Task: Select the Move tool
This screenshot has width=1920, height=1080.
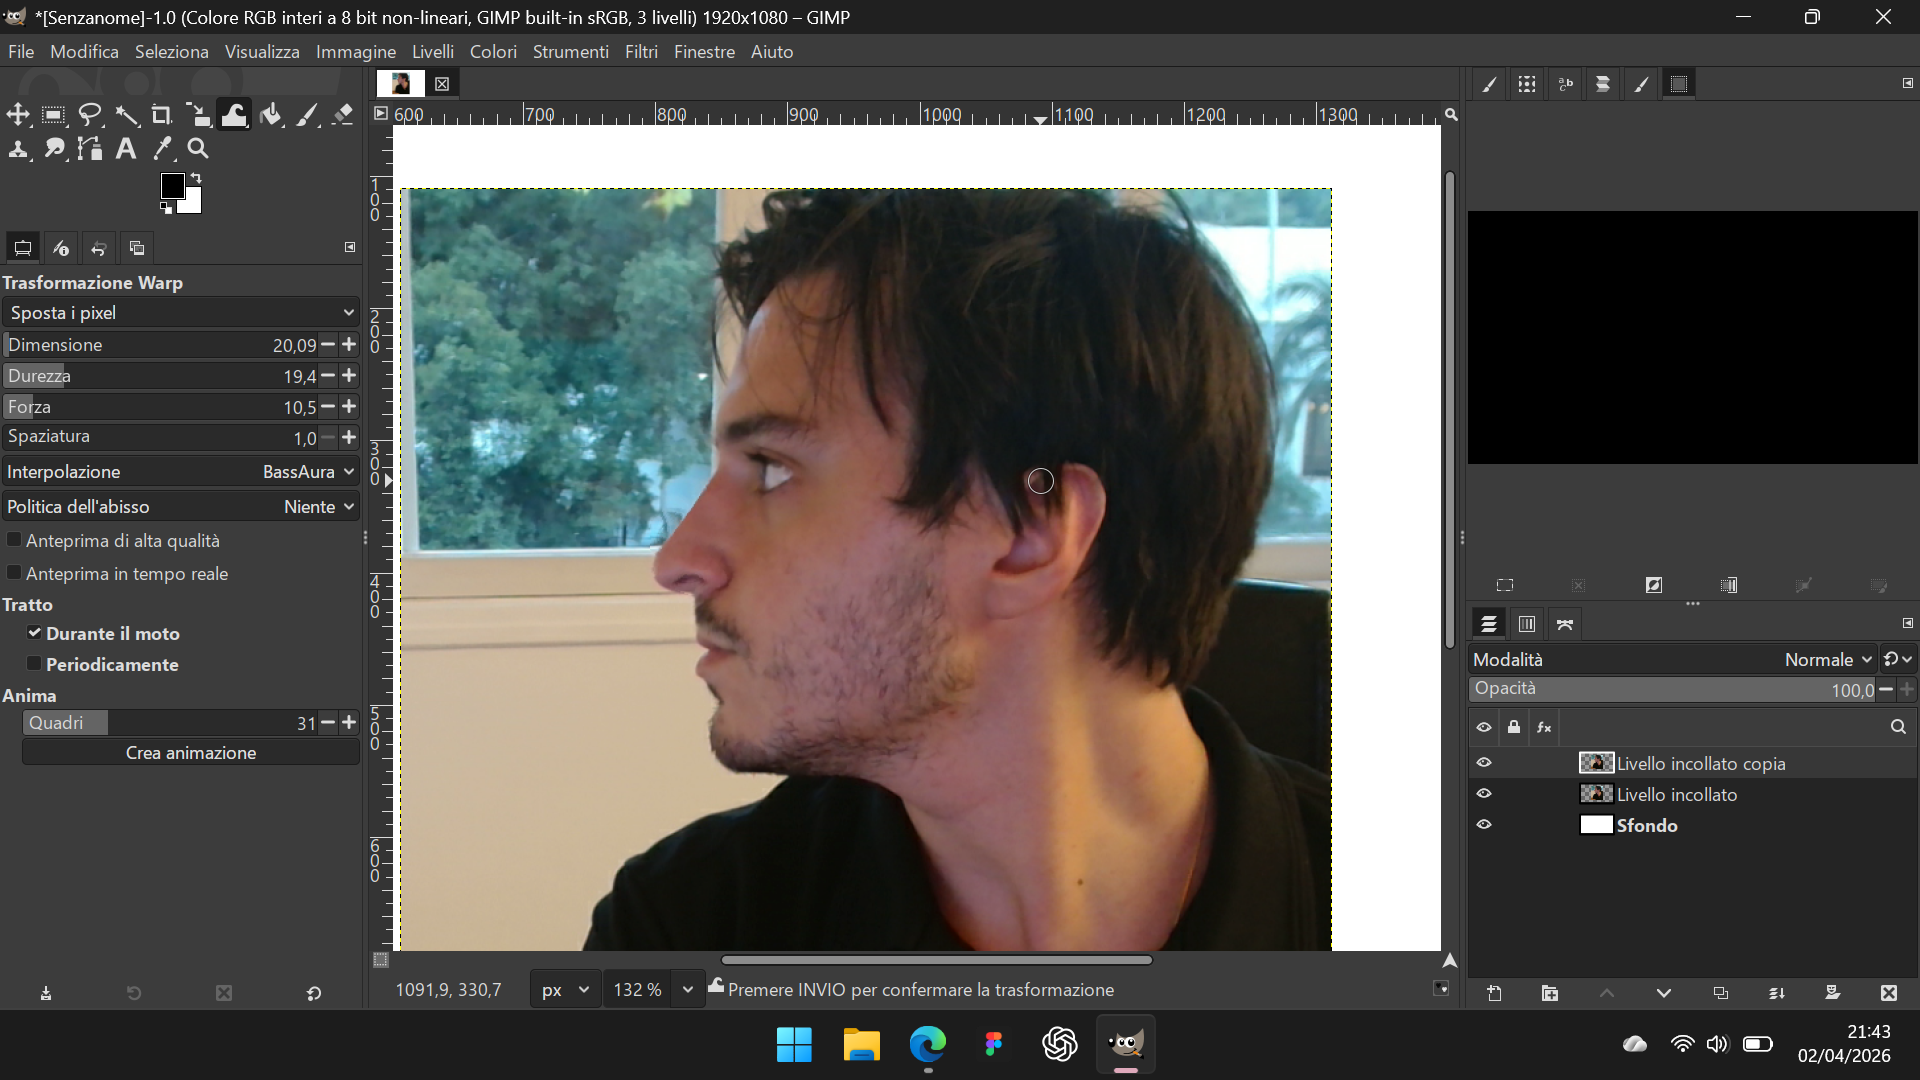Action: point(18,115)
